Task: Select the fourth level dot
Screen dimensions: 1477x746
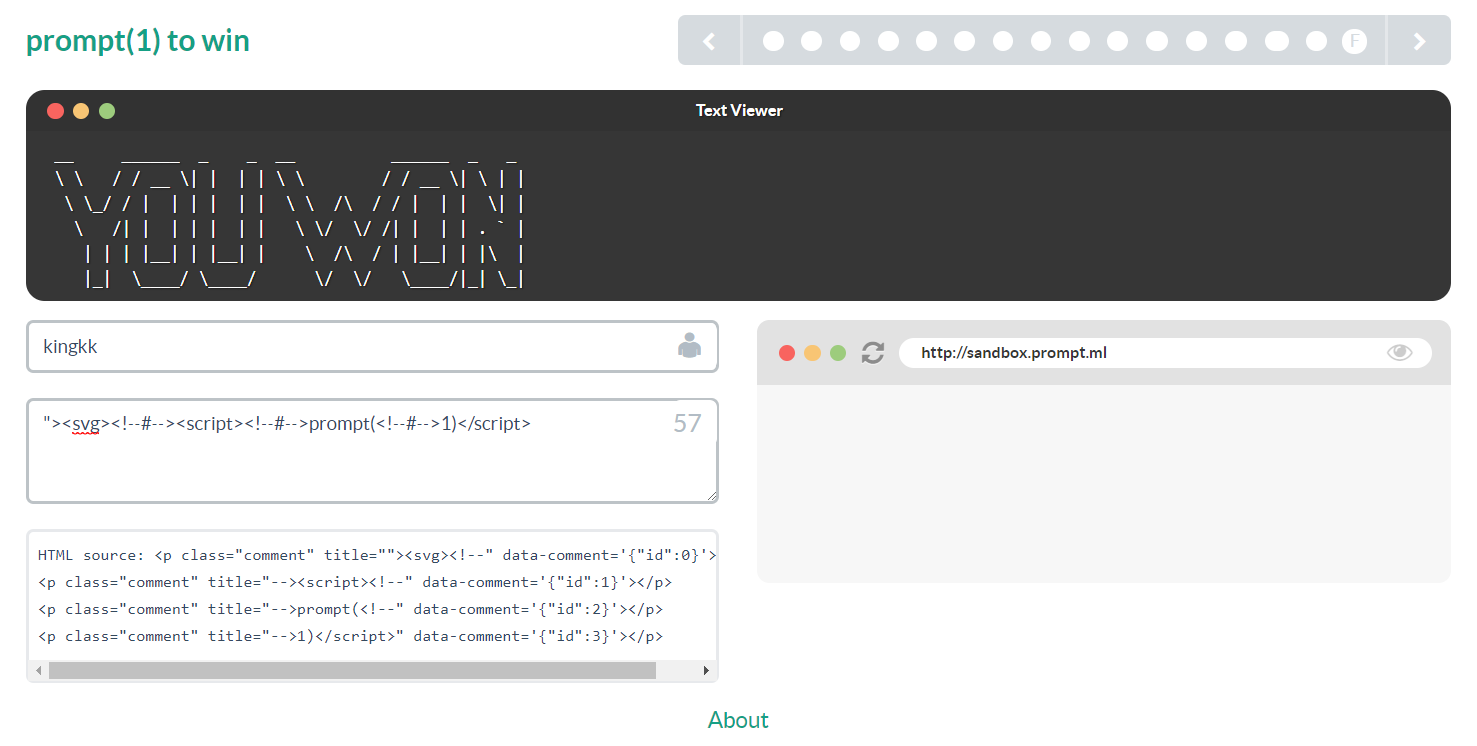Action: click(x=888, y=41)
